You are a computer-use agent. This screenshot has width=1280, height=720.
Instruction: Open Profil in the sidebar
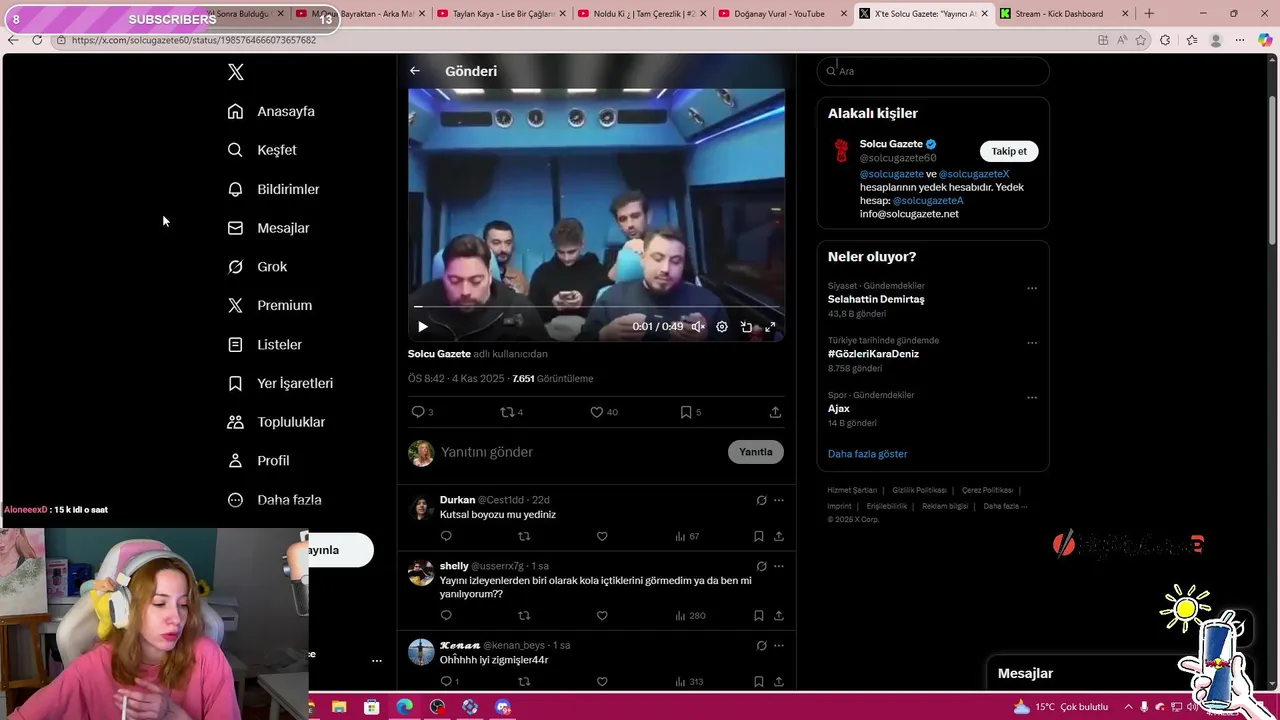coord(258,461)
